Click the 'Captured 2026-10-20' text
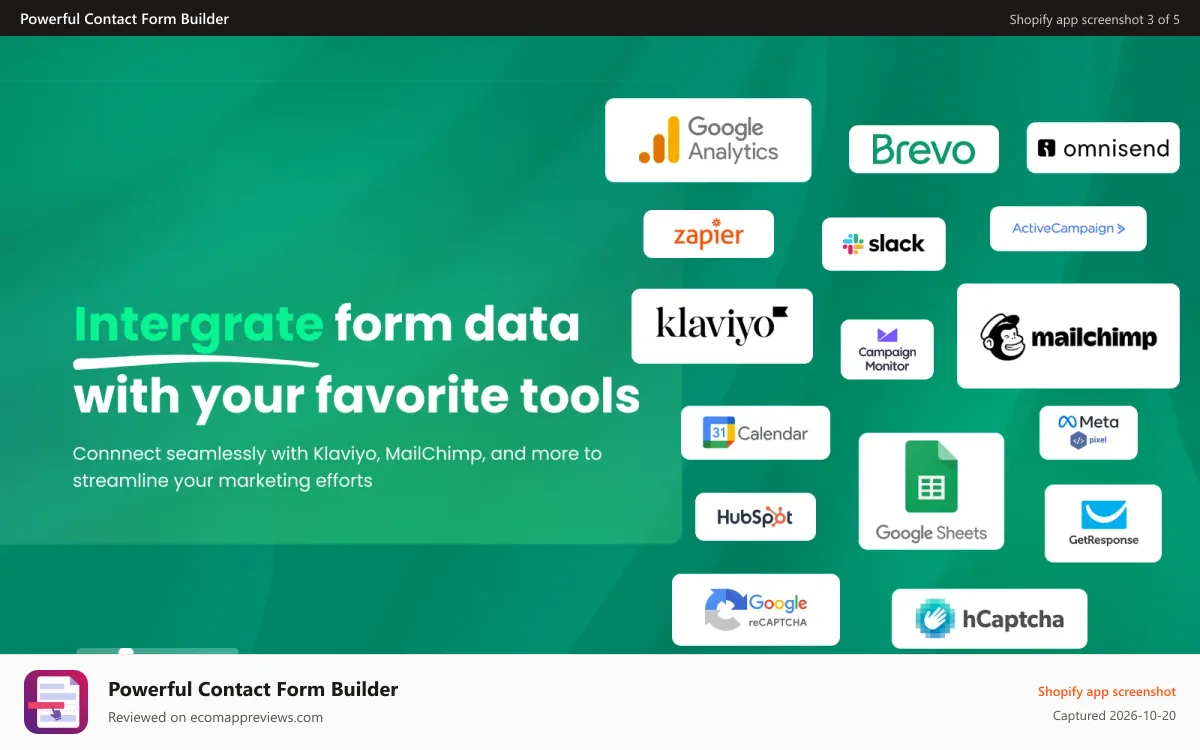Image resolution: width=1200 pixels, height=750 pixels. (1114, 716)
